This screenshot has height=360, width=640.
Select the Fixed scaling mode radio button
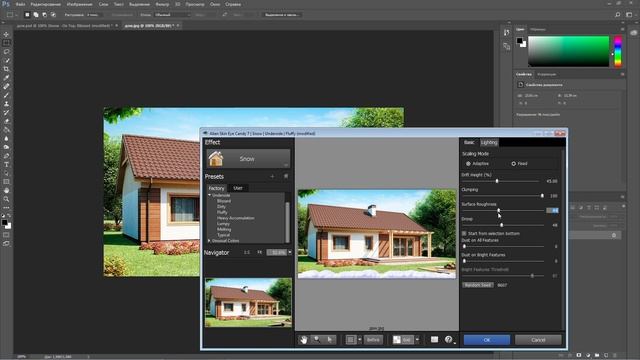pos(513,164)
